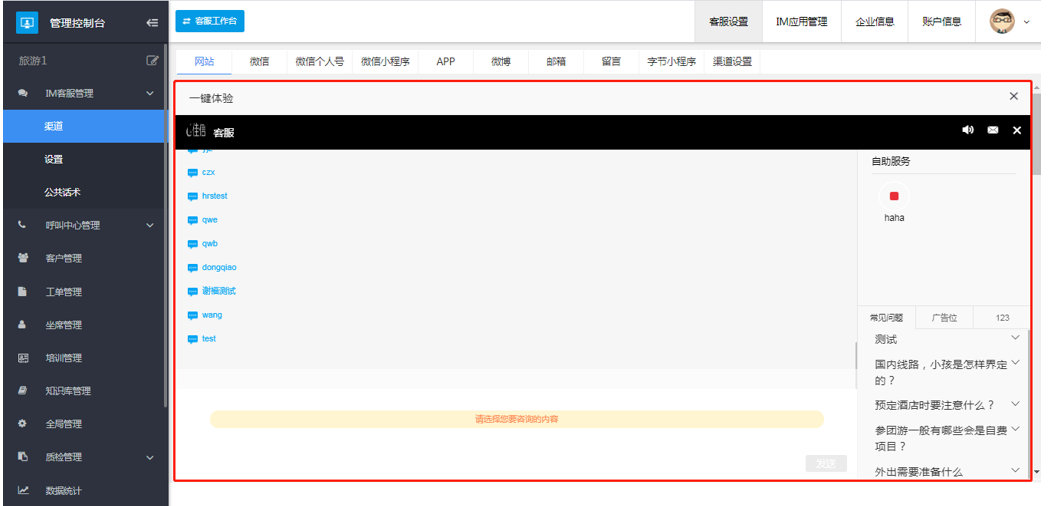Expand the 预定酒店时要注意什么 question

click(1015, 404)
